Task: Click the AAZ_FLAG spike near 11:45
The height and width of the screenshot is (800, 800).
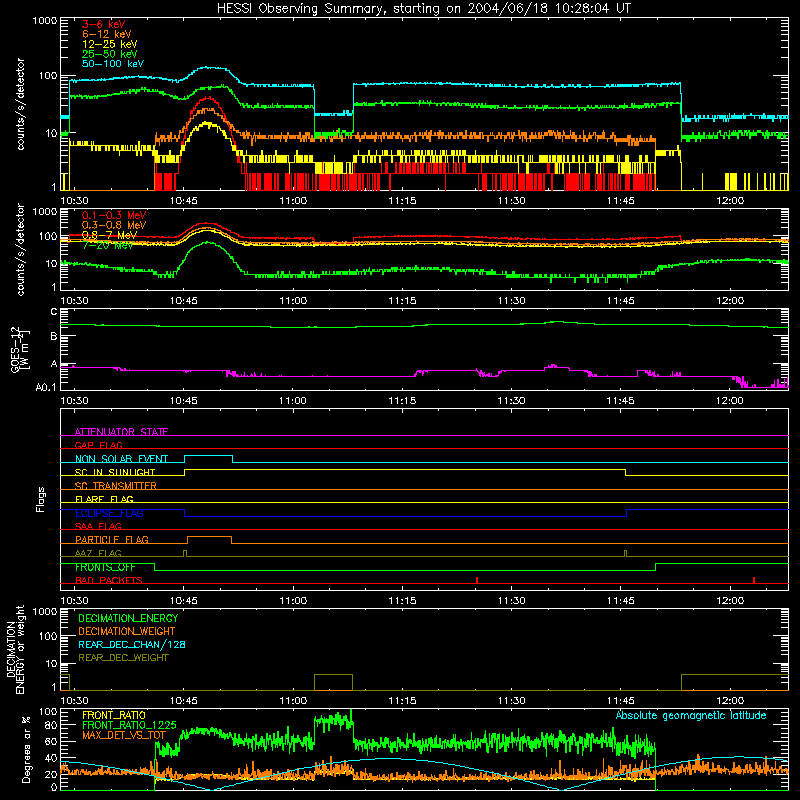Action: 626,553
